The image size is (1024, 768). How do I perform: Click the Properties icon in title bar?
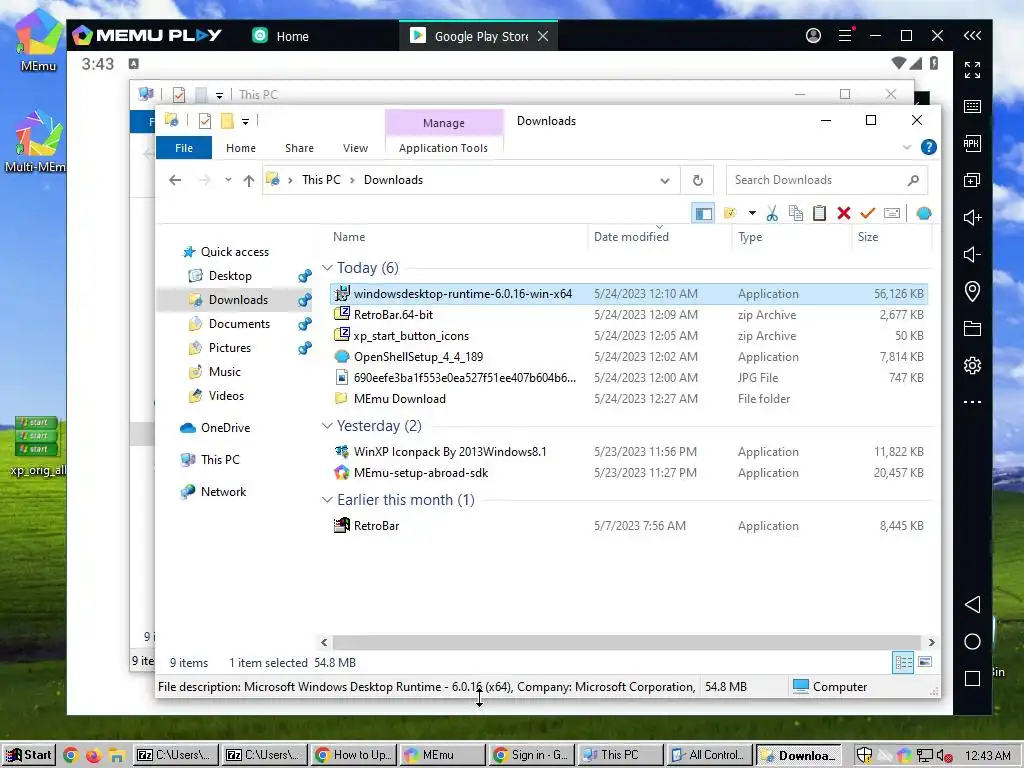[204, 121]
